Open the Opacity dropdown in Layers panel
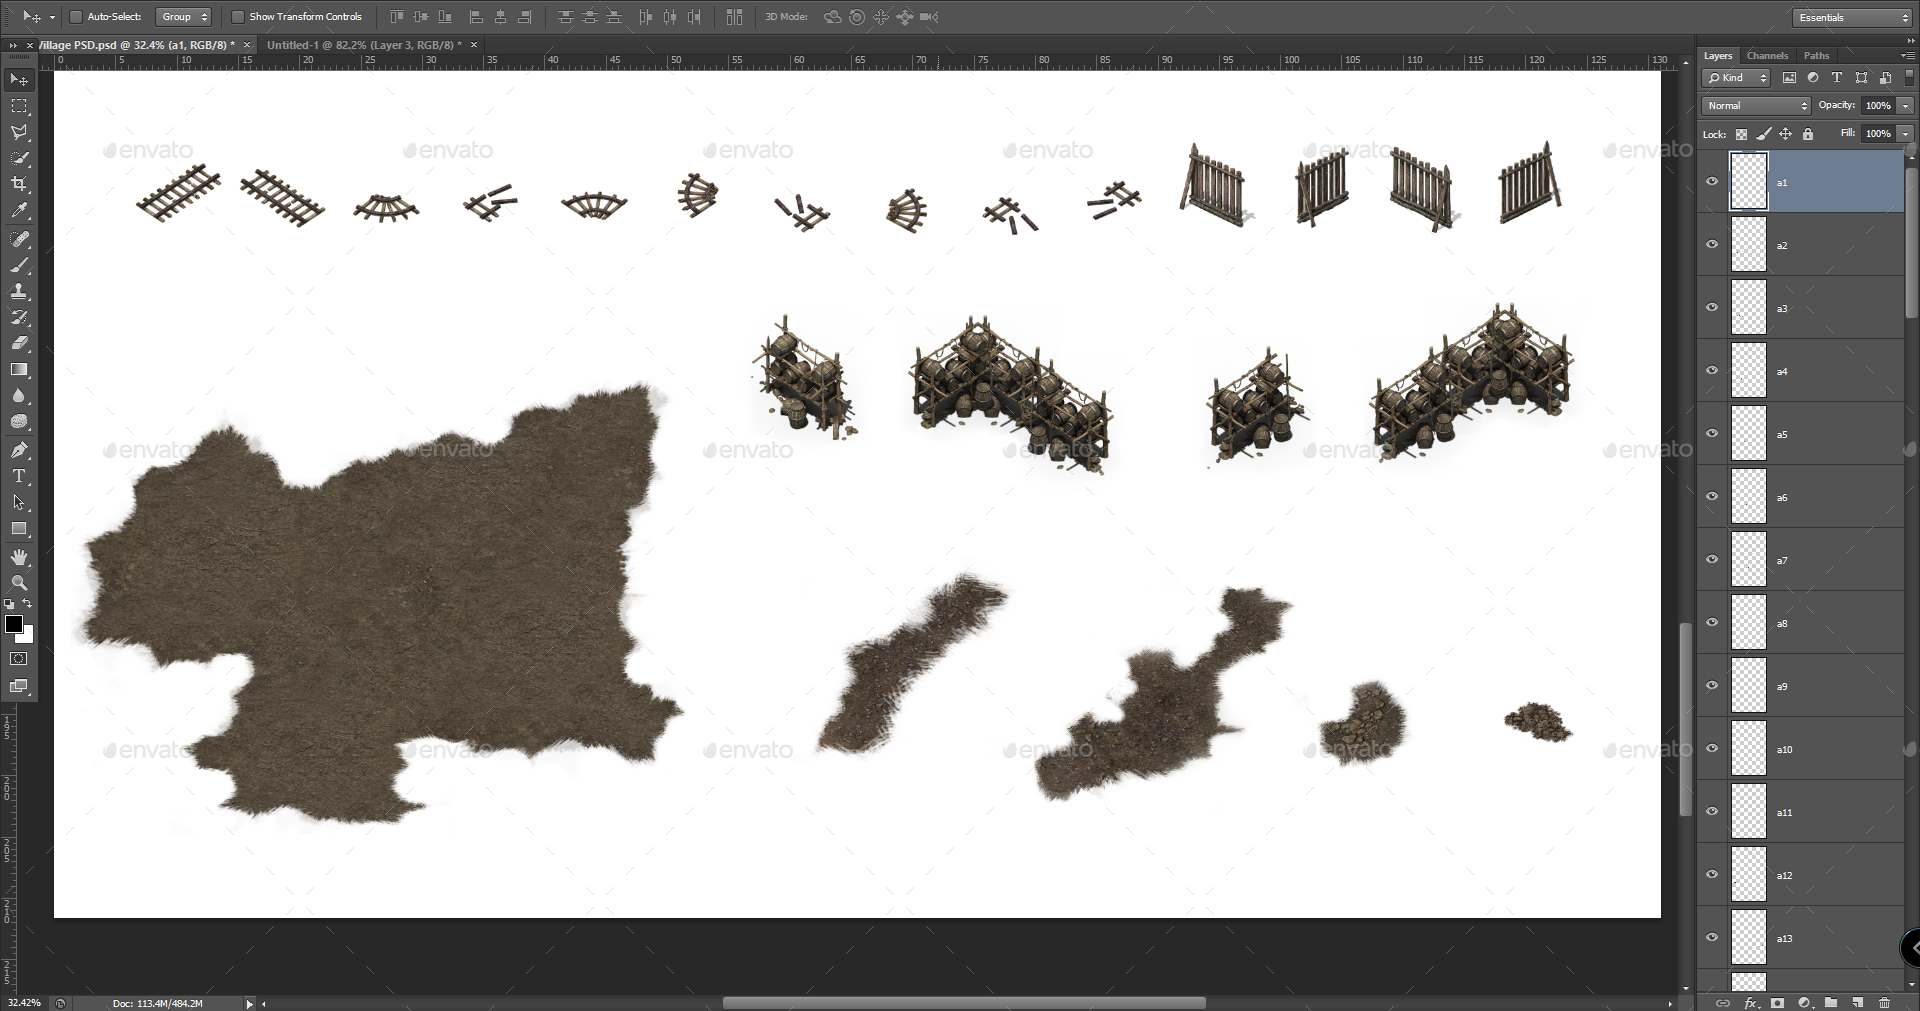 point(1903,105)
